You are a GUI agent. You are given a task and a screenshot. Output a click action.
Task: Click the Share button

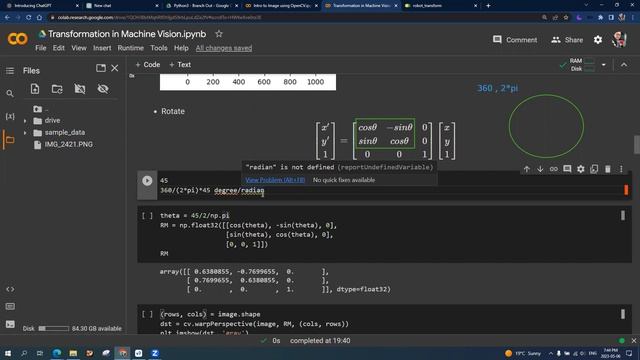pos(567,40)
